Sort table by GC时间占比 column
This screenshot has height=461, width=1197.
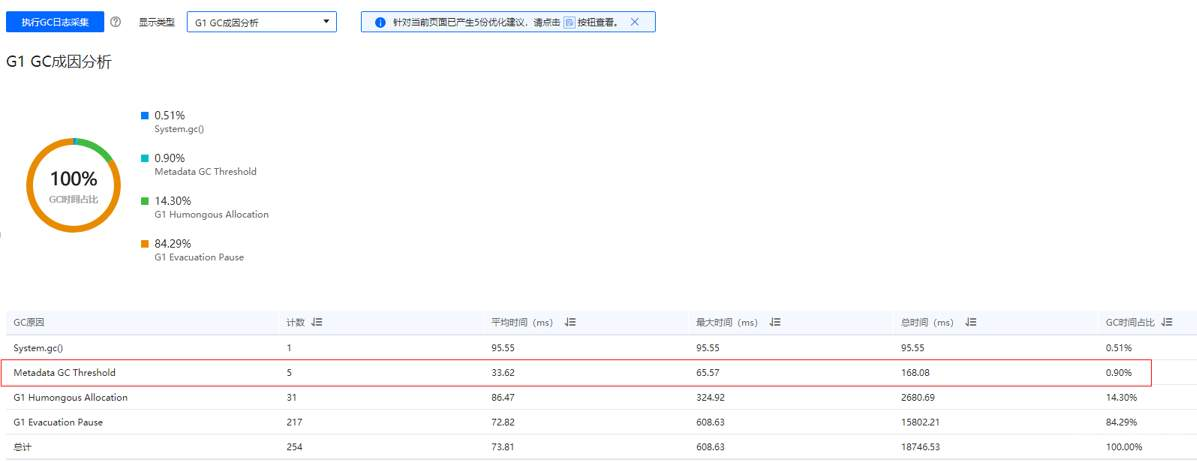tap(1165, 322)
